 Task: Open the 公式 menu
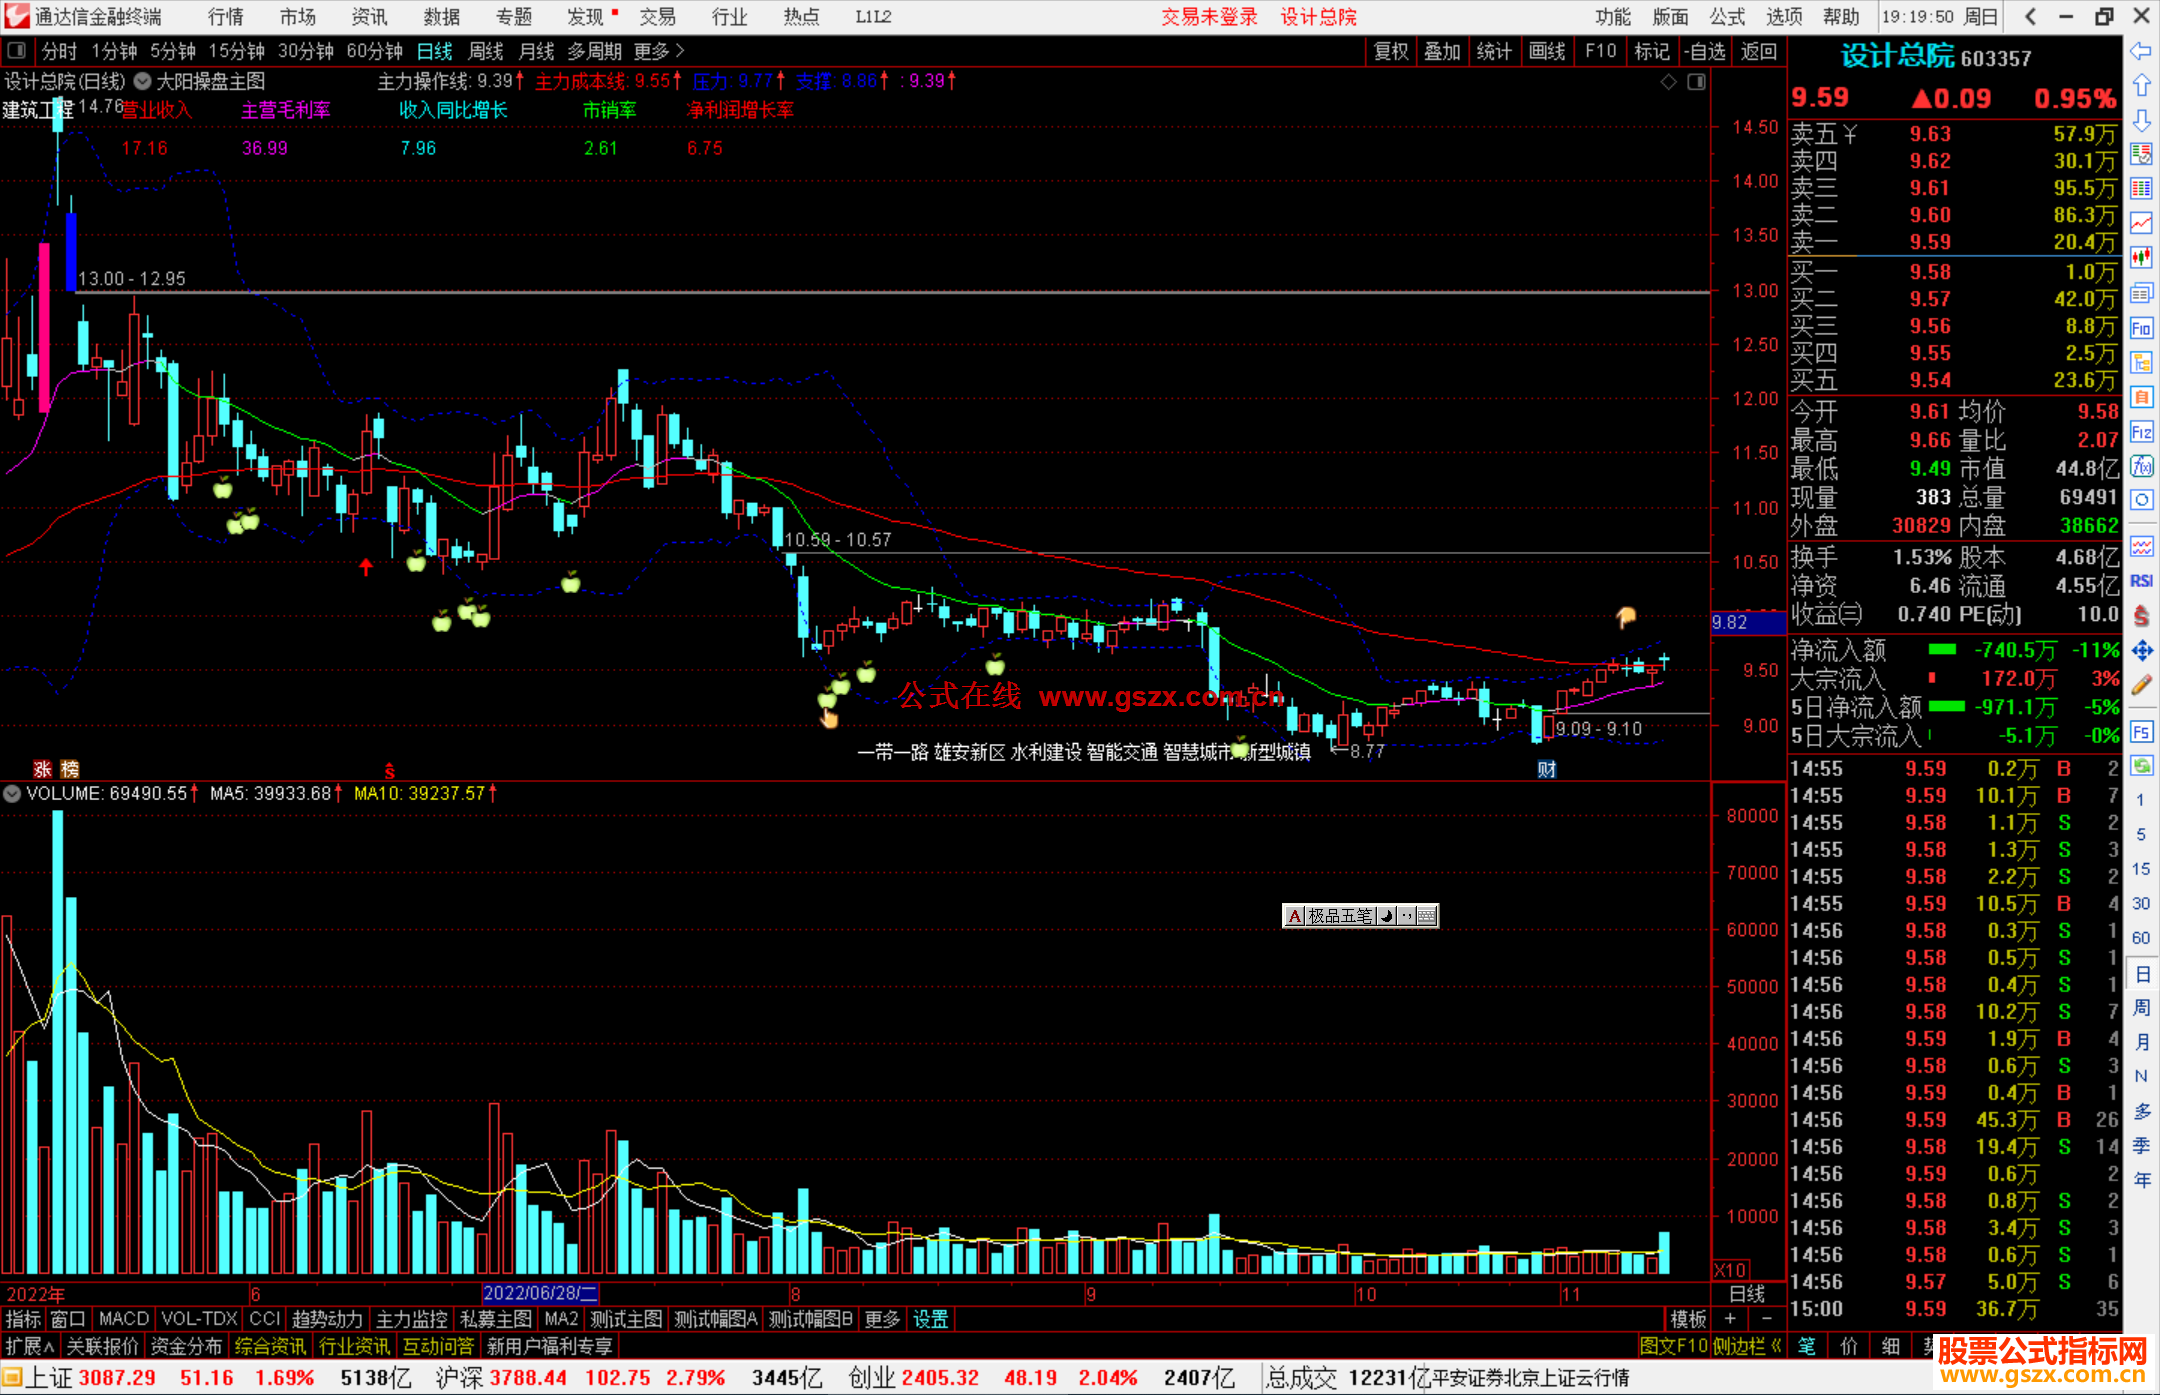click(x=1727, y=17)
